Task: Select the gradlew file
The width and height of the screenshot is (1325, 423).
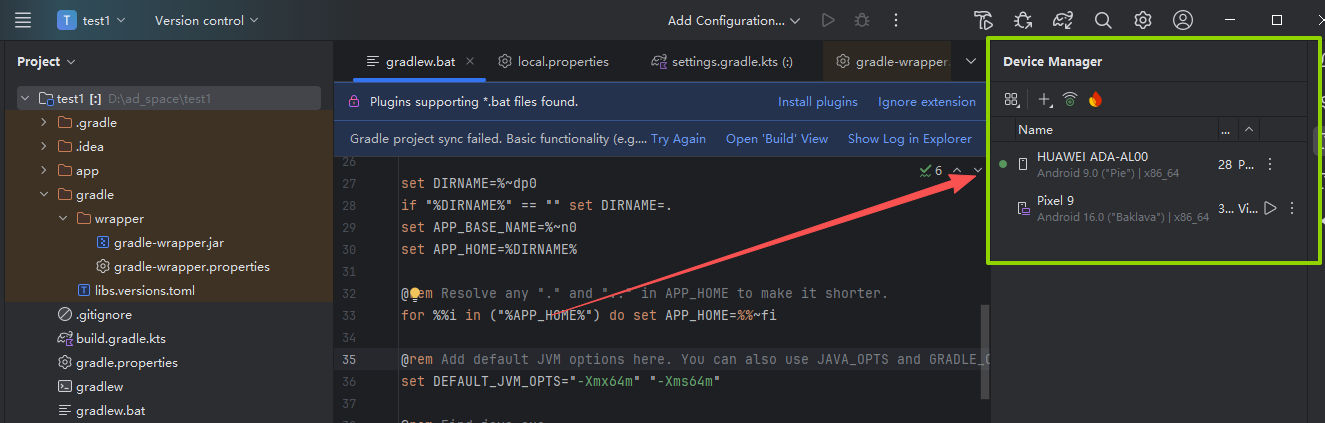Action: point(89,387)
